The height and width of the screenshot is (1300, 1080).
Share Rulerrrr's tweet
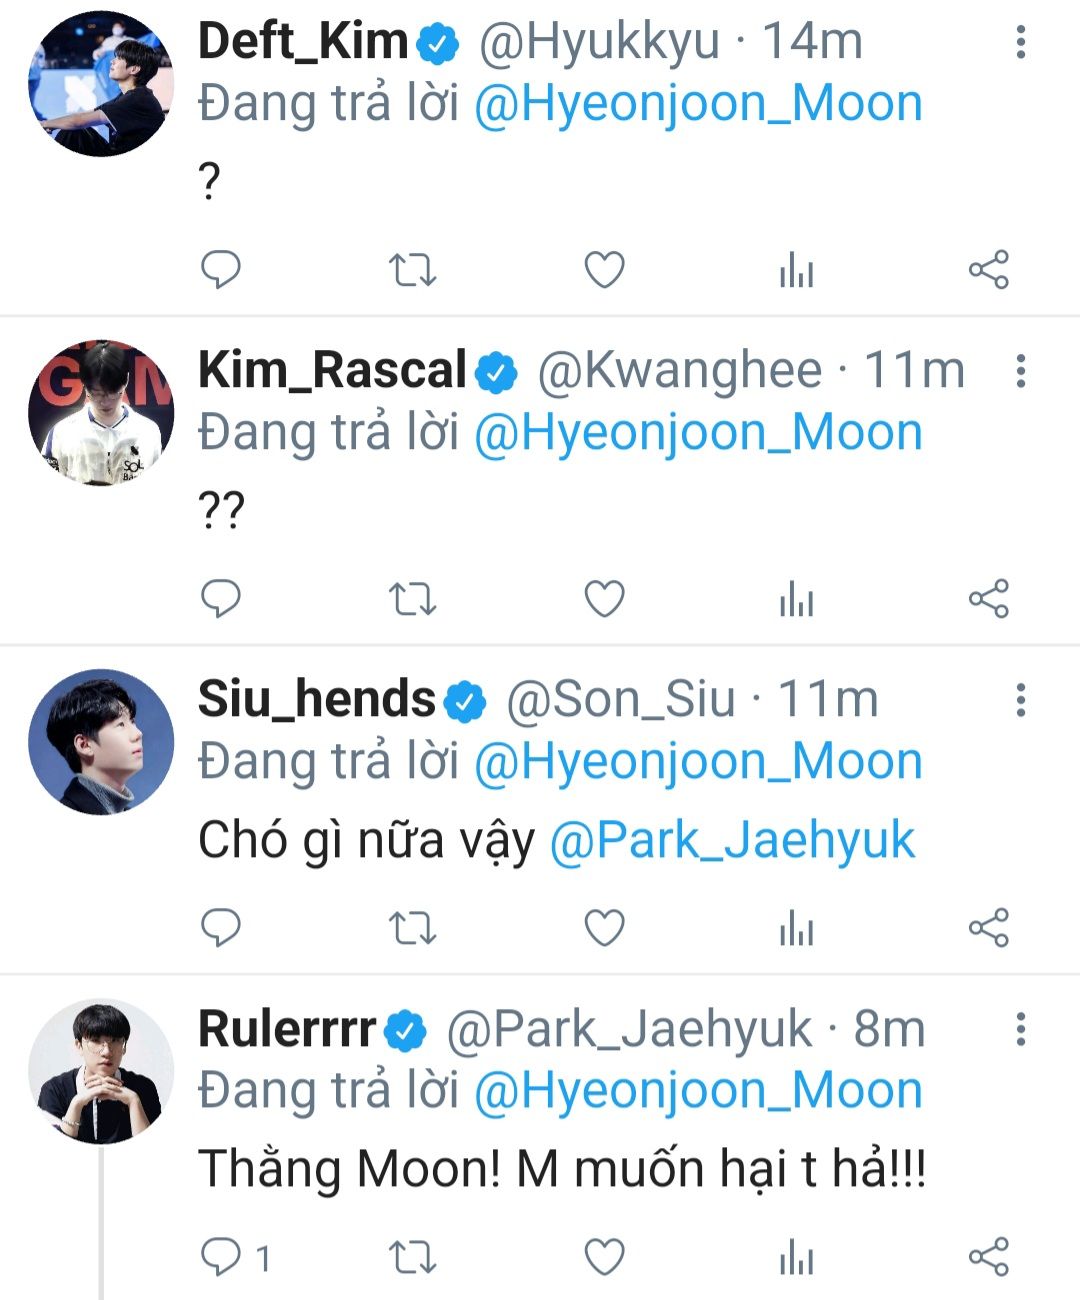[988, 1257]
